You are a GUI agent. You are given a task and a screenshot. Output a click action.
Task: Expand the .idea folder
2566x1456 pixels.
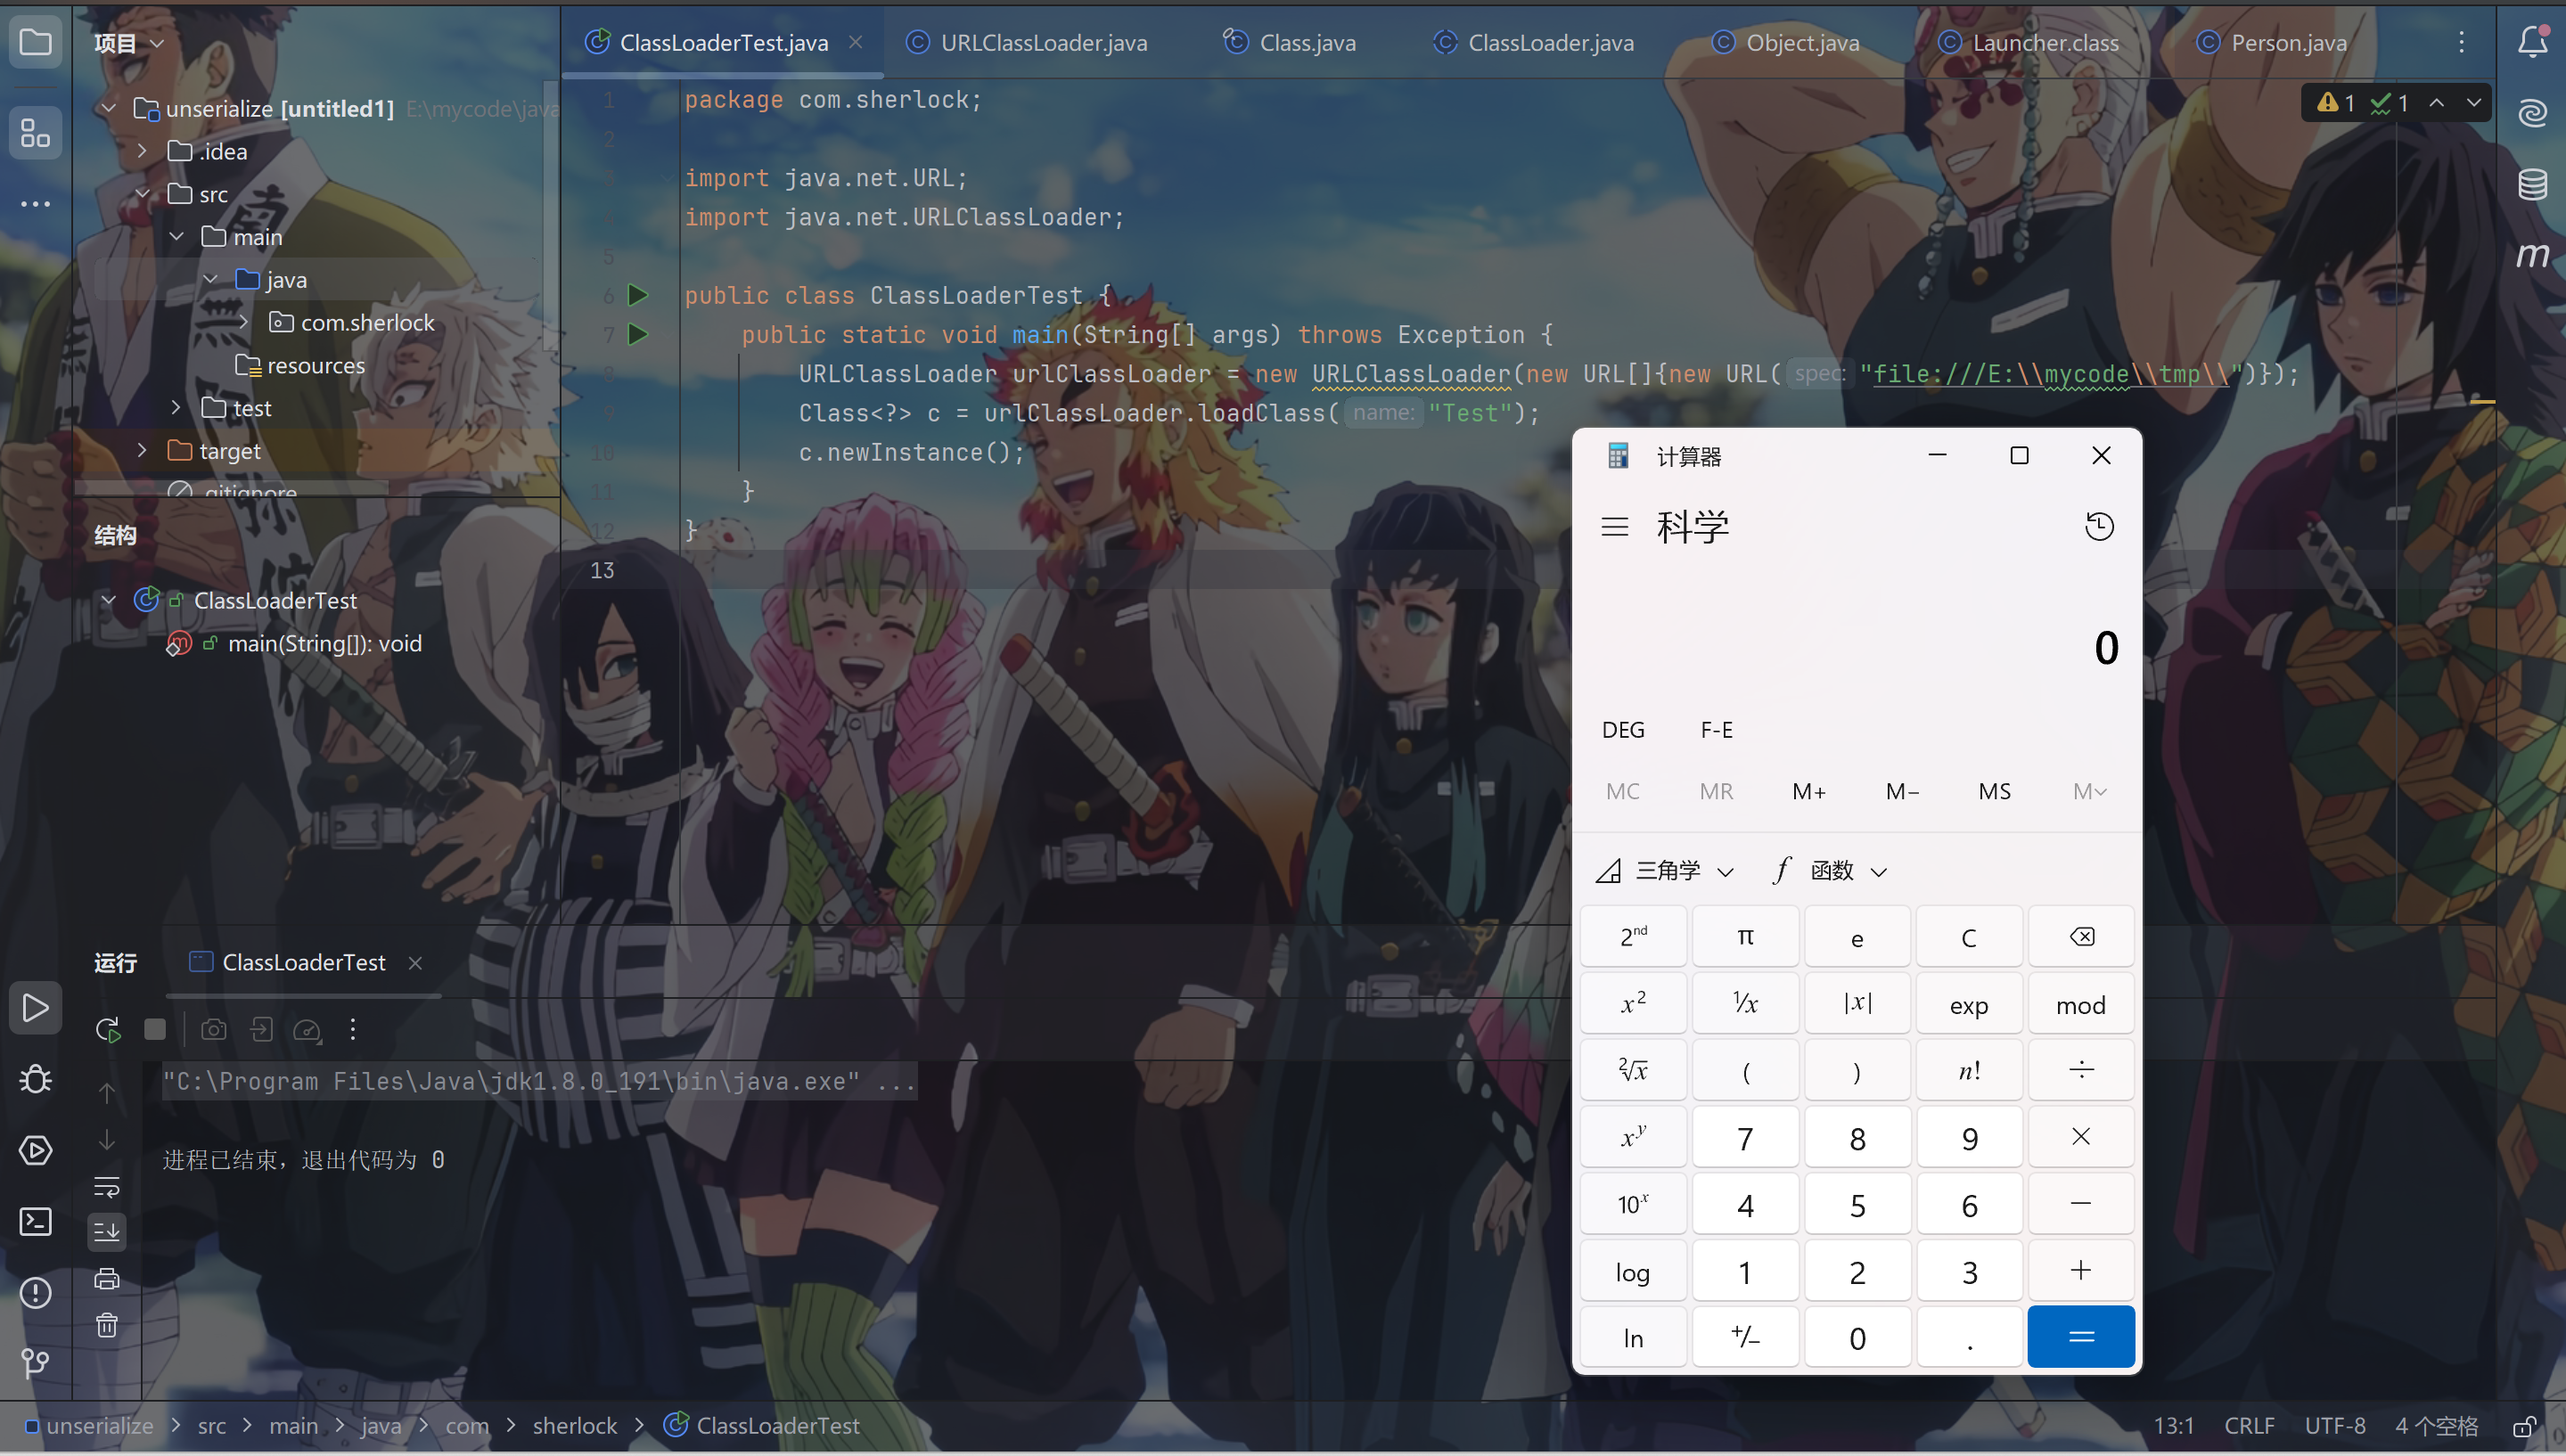[142, 151]
